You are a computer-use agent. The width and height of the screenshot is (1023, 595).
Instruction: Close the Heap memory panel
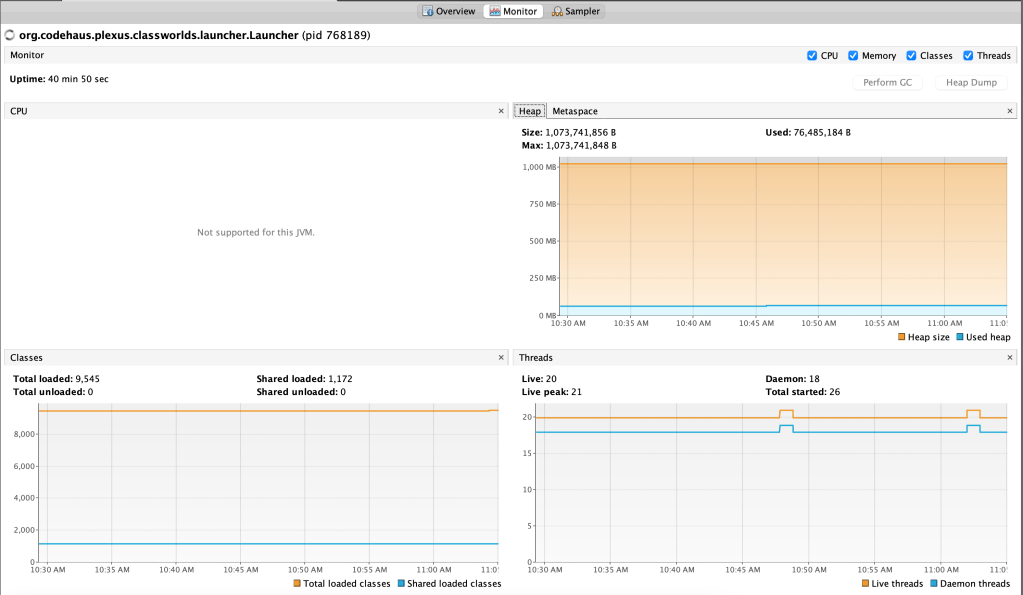coord(1009,111)
